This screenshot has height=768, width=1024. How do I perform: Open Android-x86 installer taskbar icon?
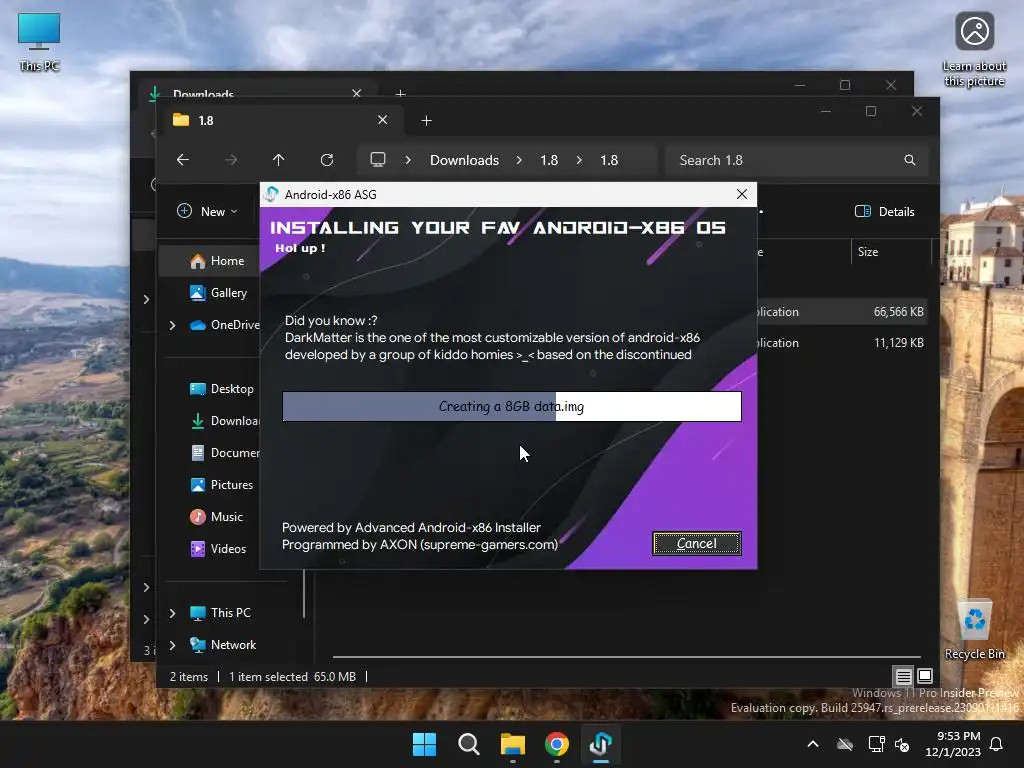click(601, 744)
